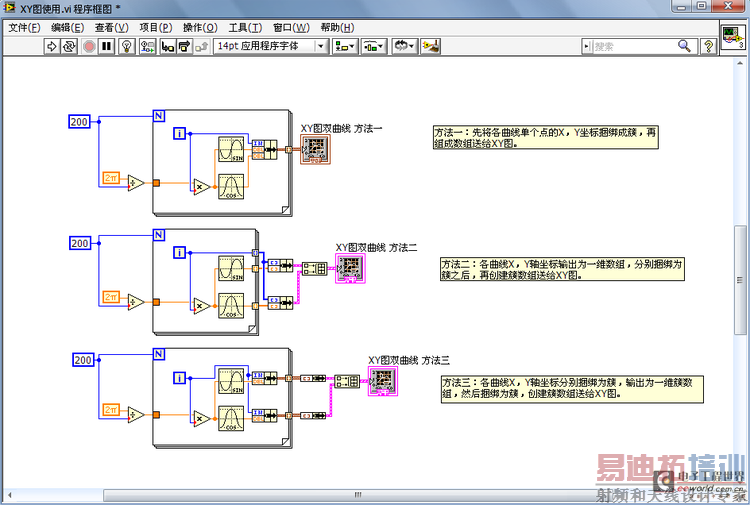Viewport: 750px width, 505px height.
Task: Click the Step Into button
Action: point(168,46)
